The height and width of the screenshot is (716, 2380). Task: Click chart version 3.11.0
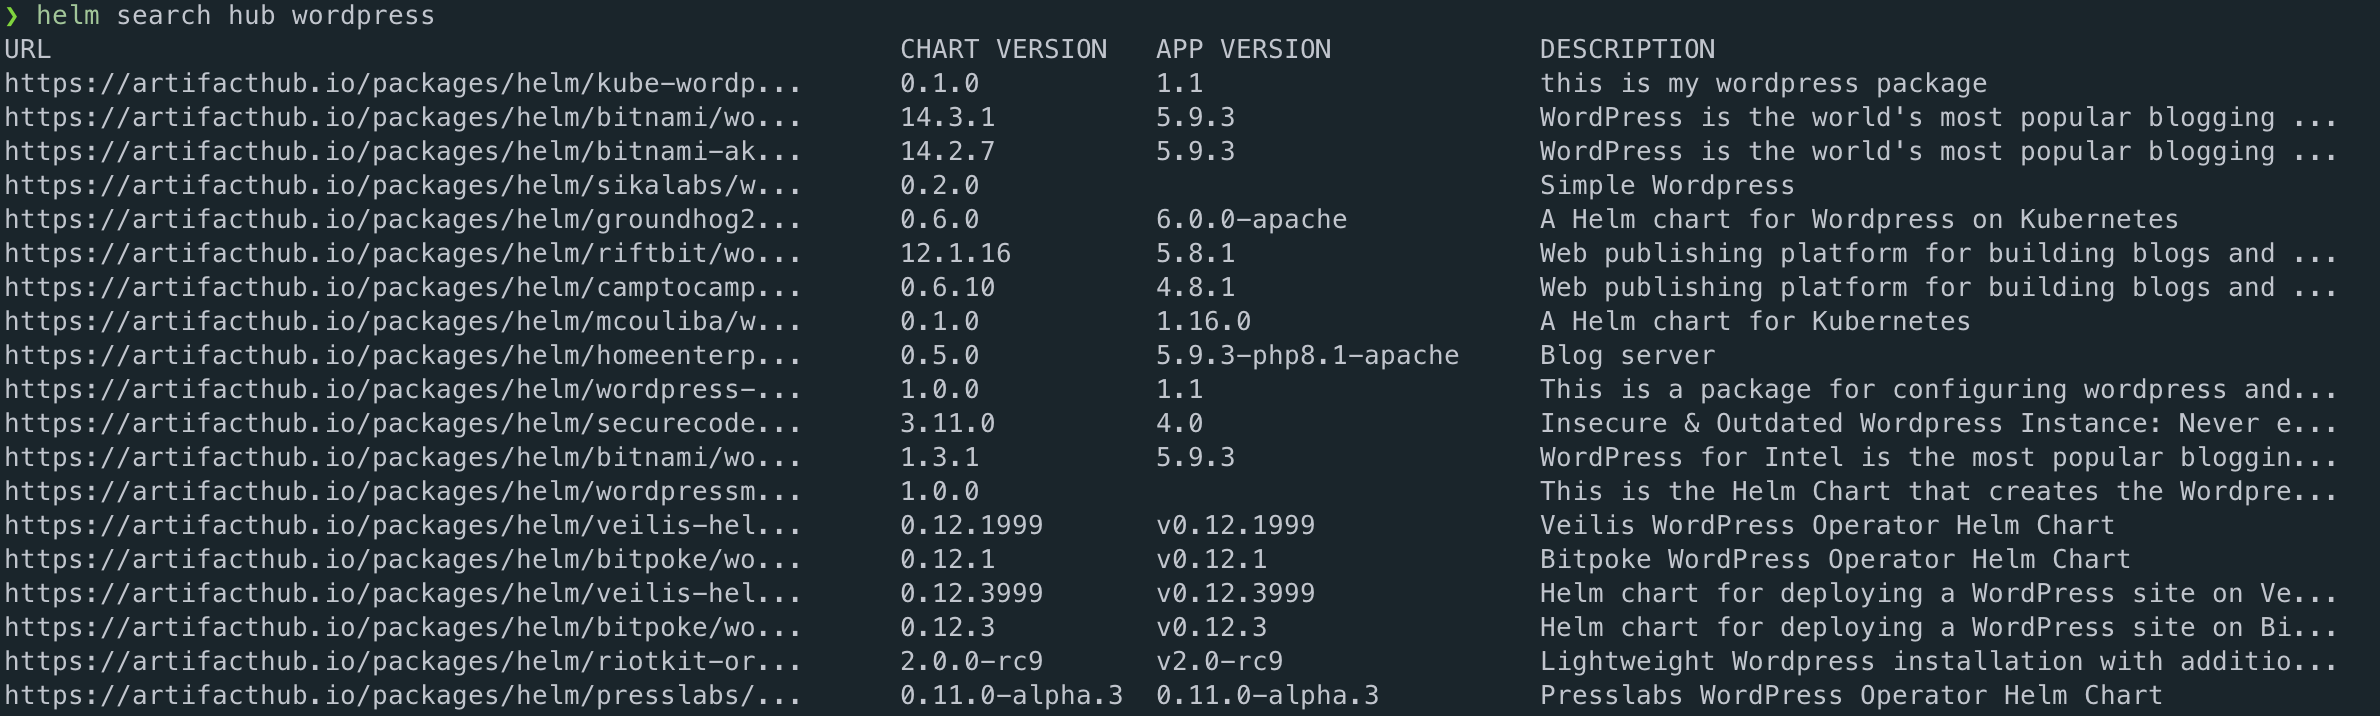tap(948, 424)
